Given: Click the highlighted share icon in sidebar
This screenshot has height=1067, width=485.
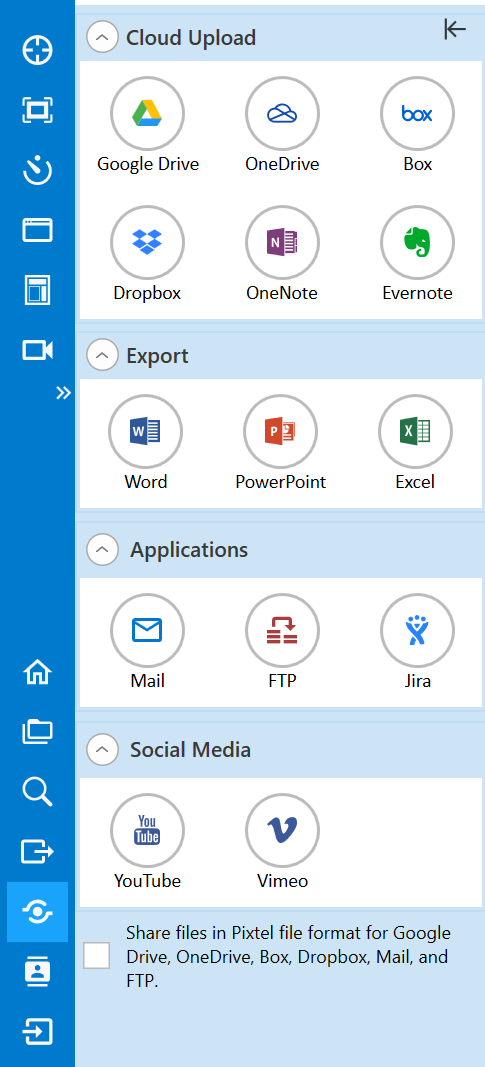Looking at the screenshot, I should pyautogui.click(x=37, y=912).
